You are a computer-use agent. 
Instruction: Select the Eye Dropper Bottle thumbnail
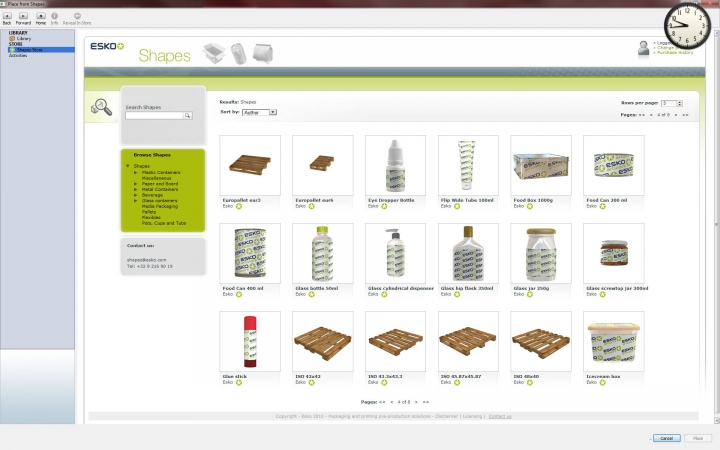[396, 165]
